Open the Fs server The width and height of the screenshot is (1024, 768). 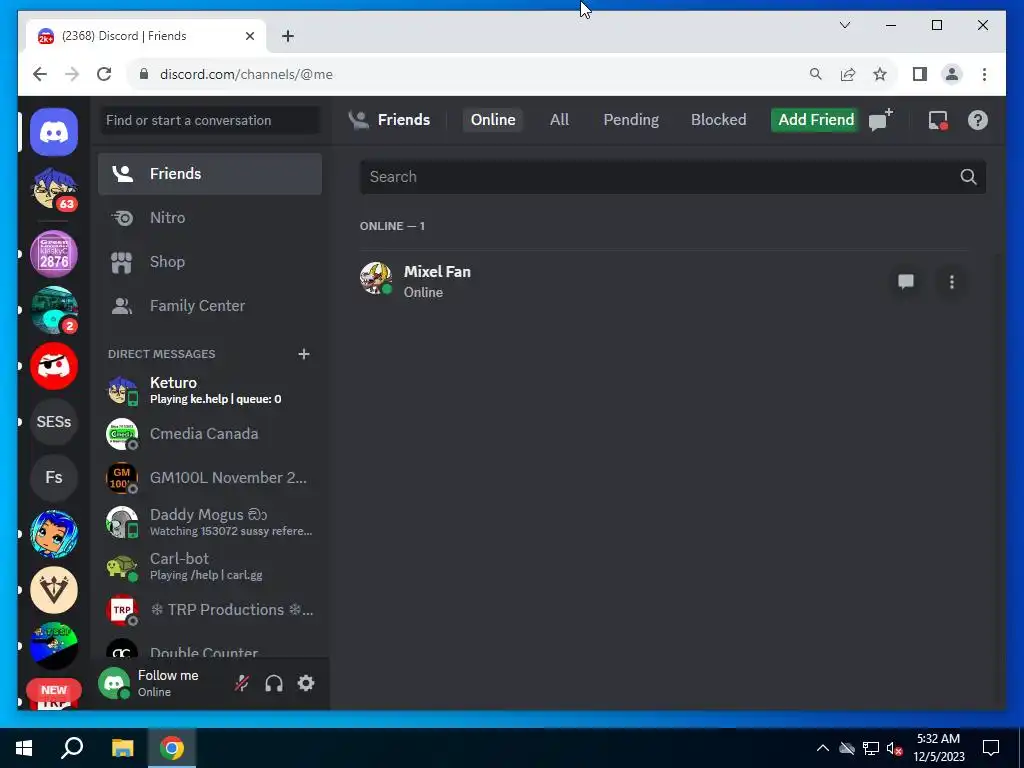54,477
